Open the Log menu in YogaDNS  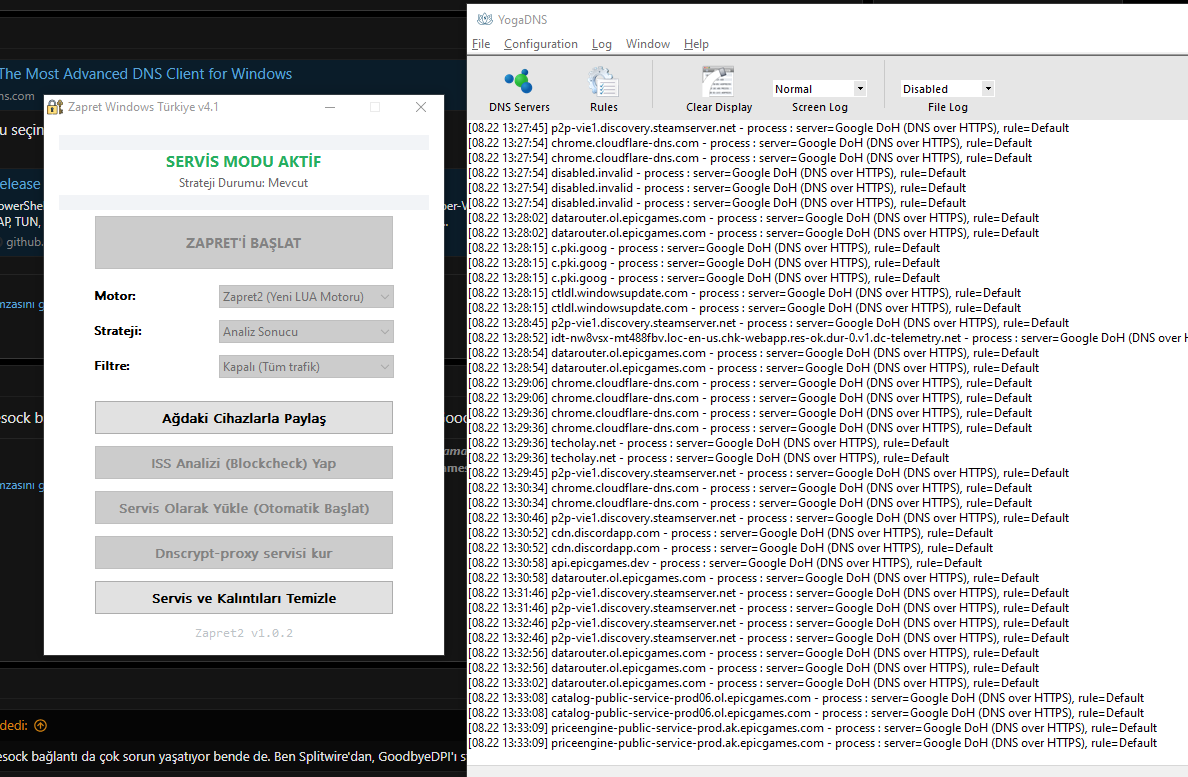click(602, 44)
